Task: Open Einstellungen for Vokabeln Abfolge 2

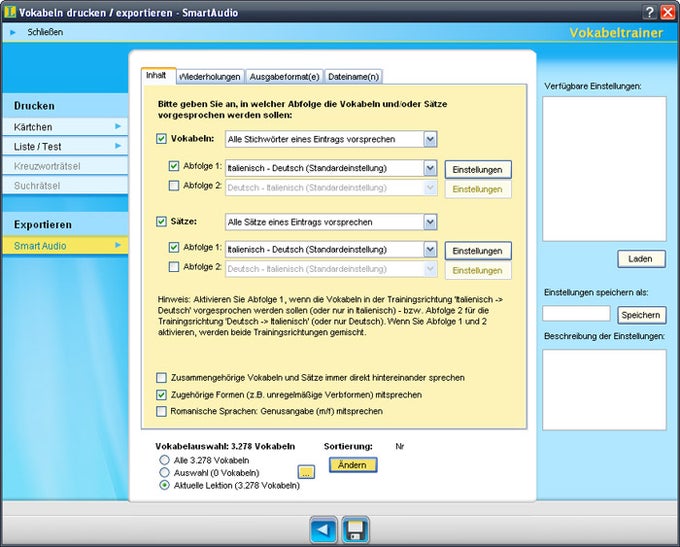Action: click(x=478, y=189)
